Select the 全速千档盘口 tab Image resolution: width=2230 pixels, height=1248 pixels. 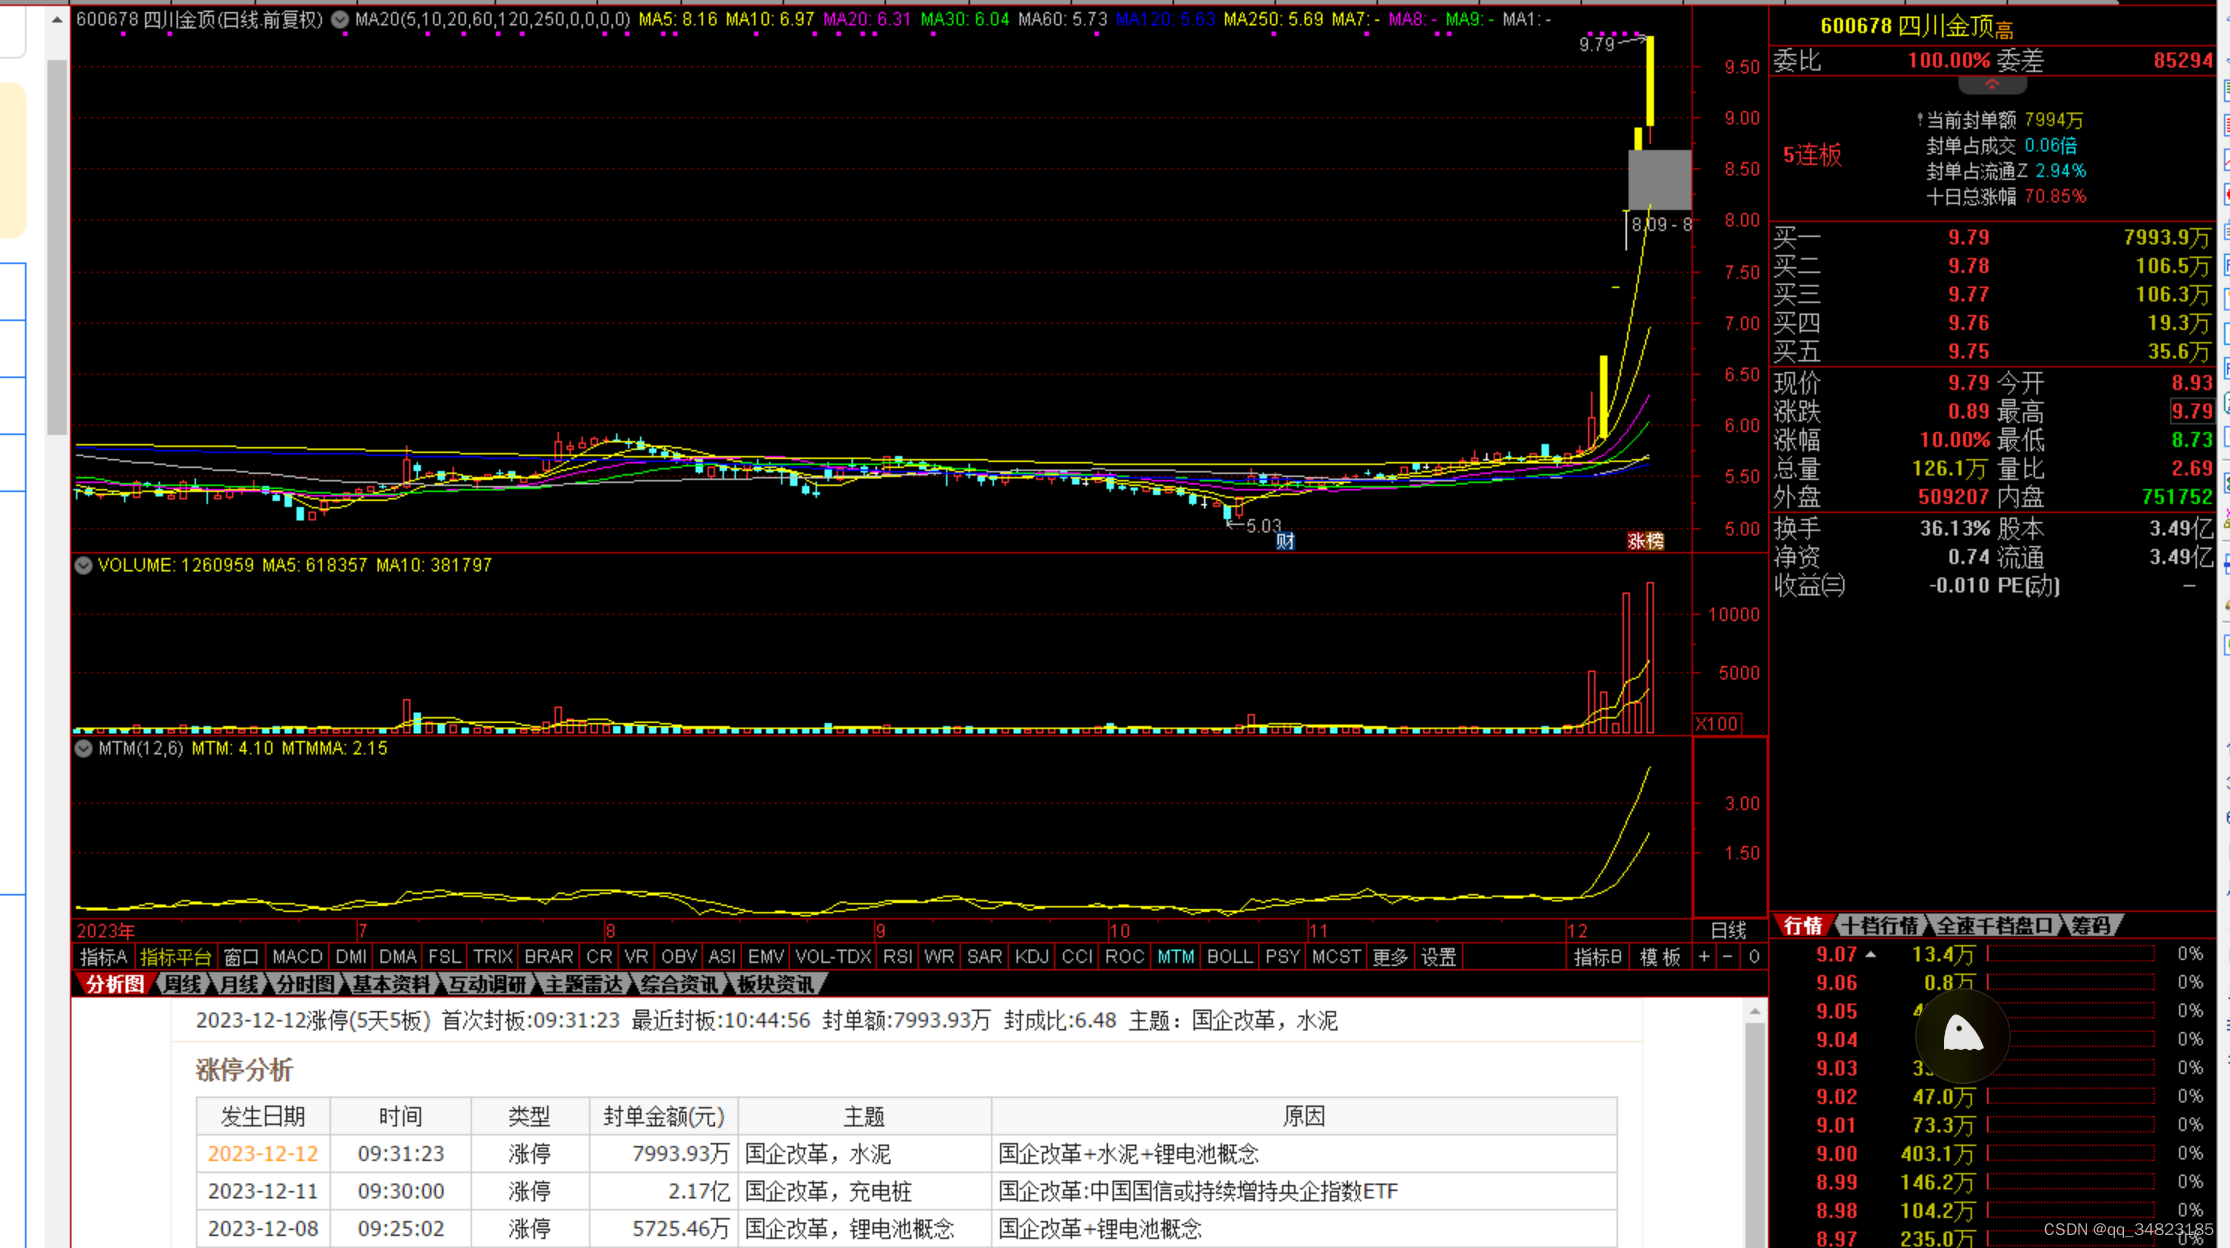pos(1994,925)
